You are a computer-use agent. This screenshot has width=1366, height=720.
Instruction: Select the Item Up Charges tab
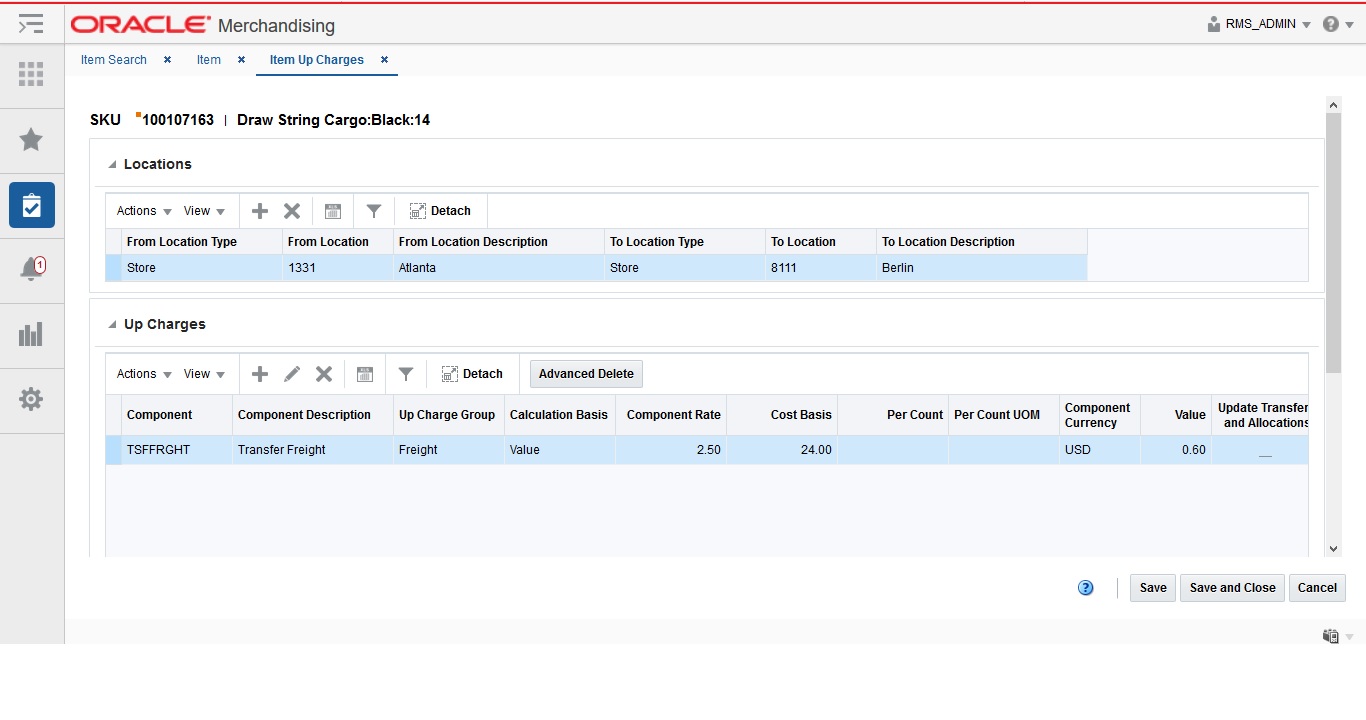coord(317,60)
